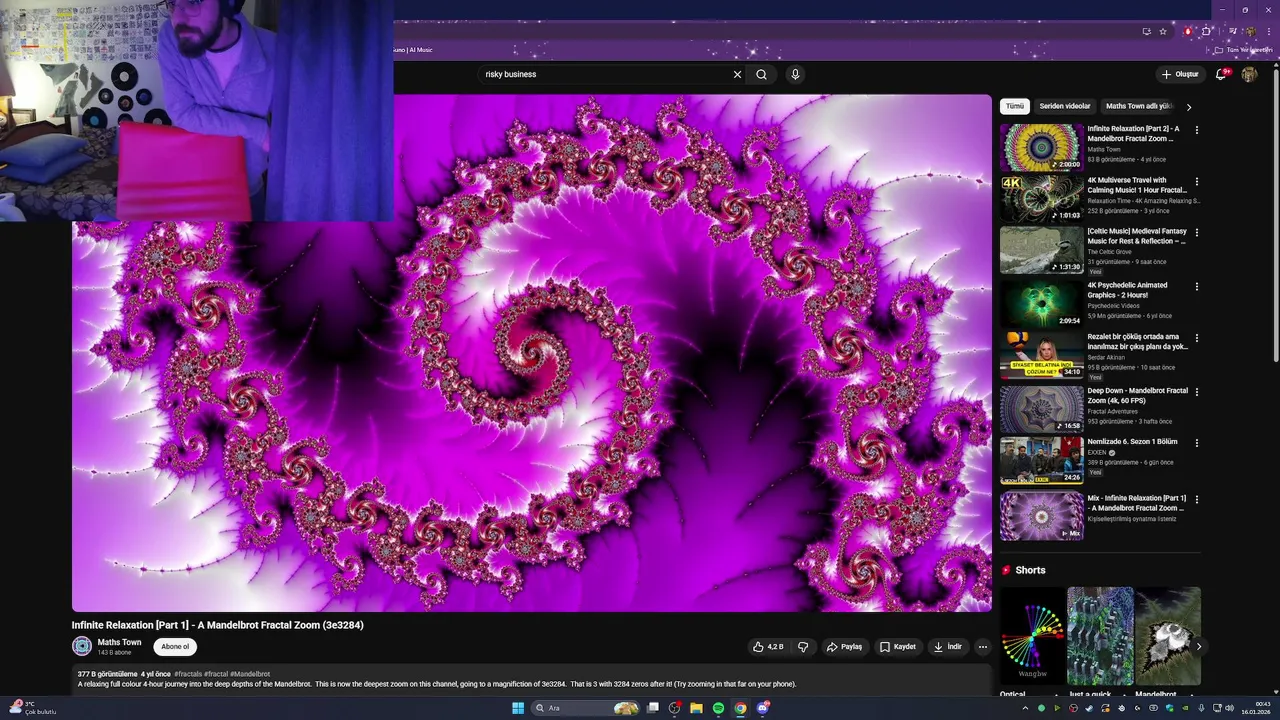Image resolution: width=1280 pixels, height=720 pixels.
Task: Focus the risky business search field
Action: click(605, 74)
